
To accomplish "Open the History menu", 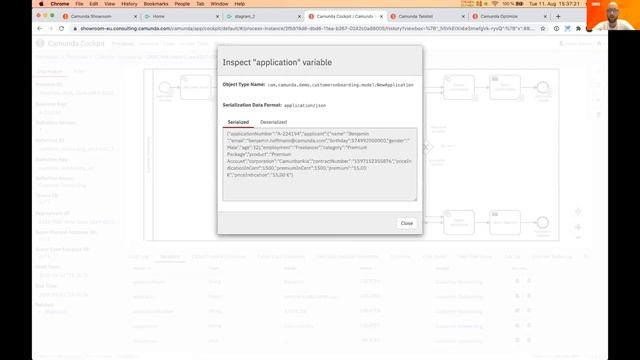I will tap(129, 4).
